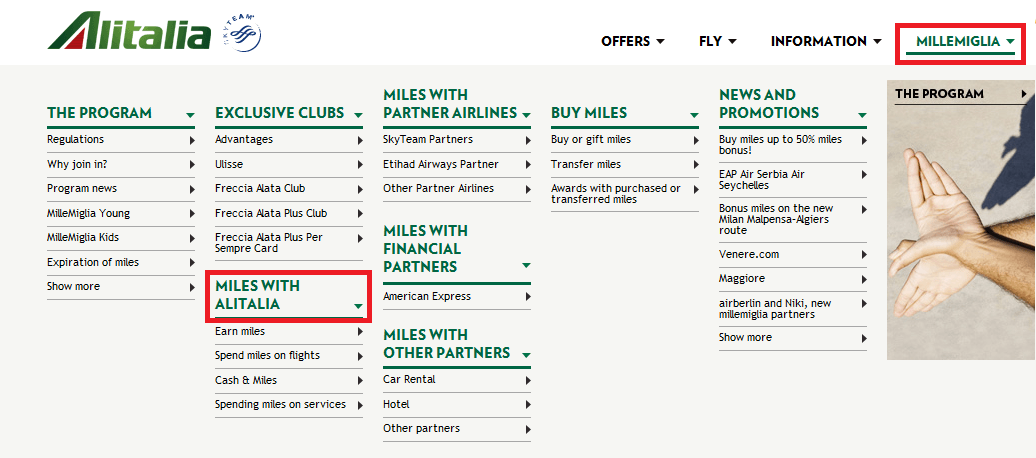Open the Earn miles link
The image size is (1036, 458).
coord(240,331)
